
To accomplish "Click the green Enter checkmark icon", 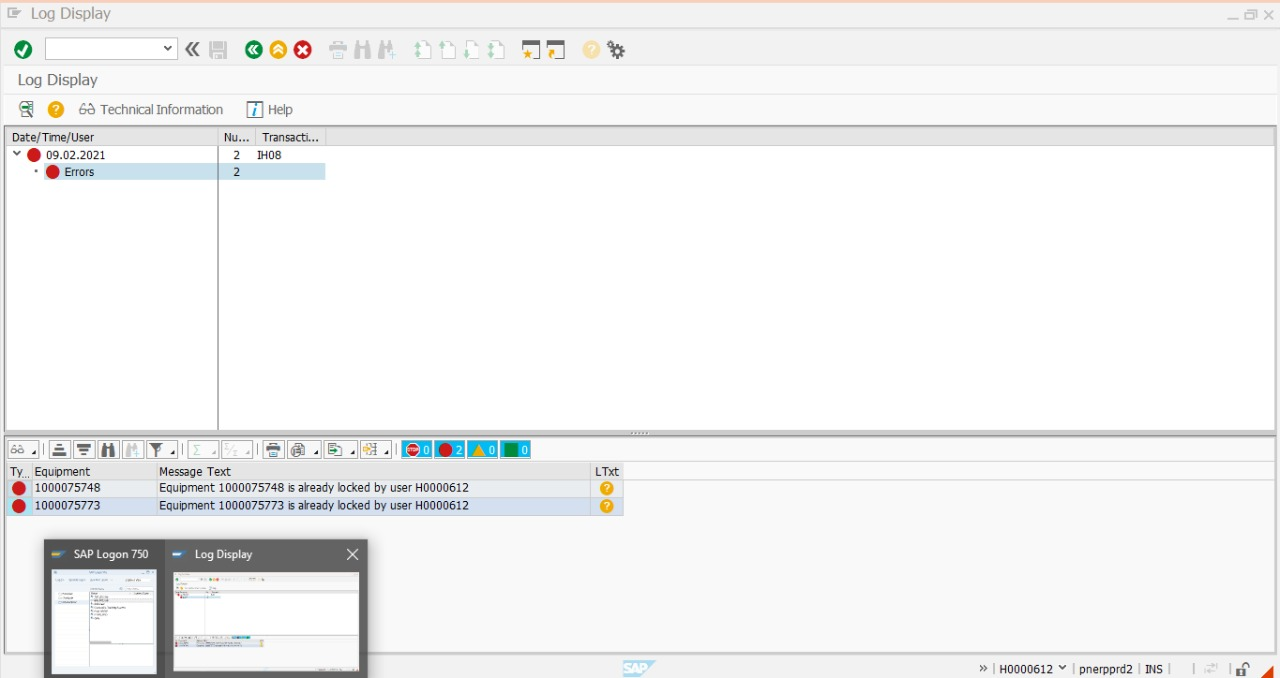I will pyautogui.click(x=23, y=50).
